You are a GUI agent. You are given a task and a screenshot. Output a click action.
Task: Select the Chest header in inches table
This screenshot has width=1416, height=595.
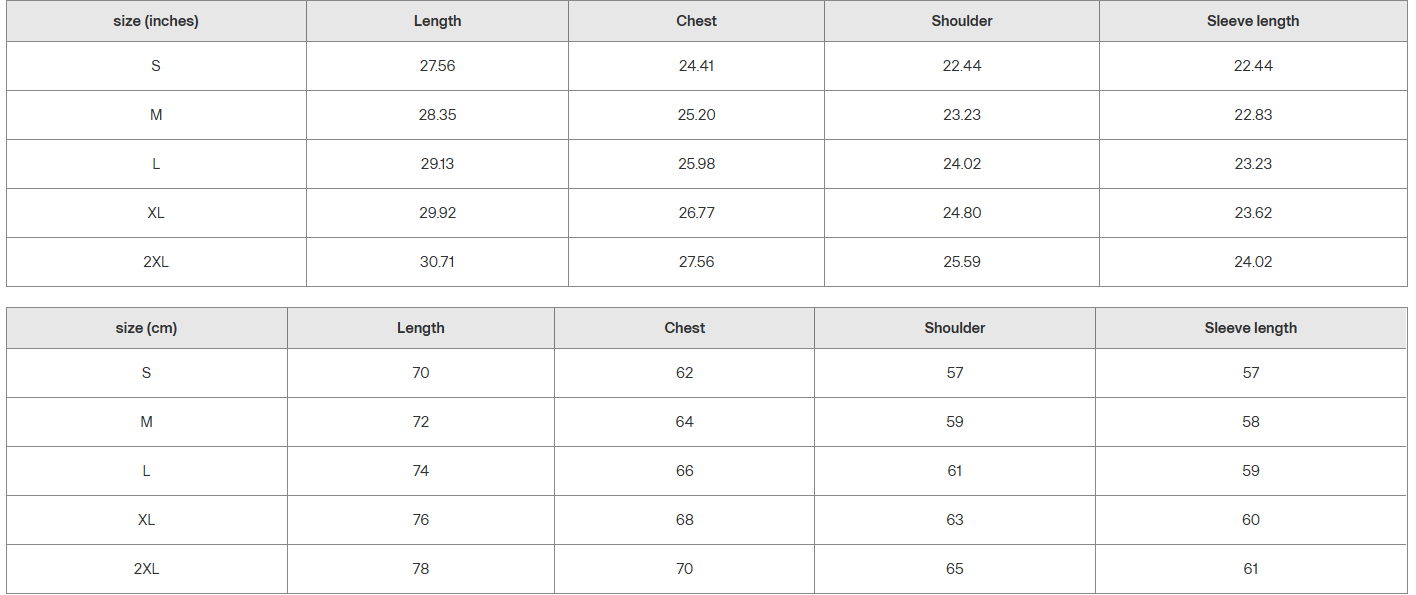[696, 21]
